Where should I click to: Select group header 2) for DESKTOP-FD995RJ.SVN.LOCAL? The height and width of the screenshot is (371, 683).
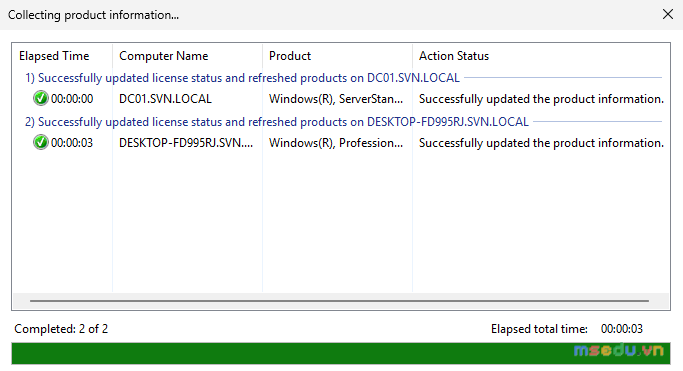click(277, 122)
